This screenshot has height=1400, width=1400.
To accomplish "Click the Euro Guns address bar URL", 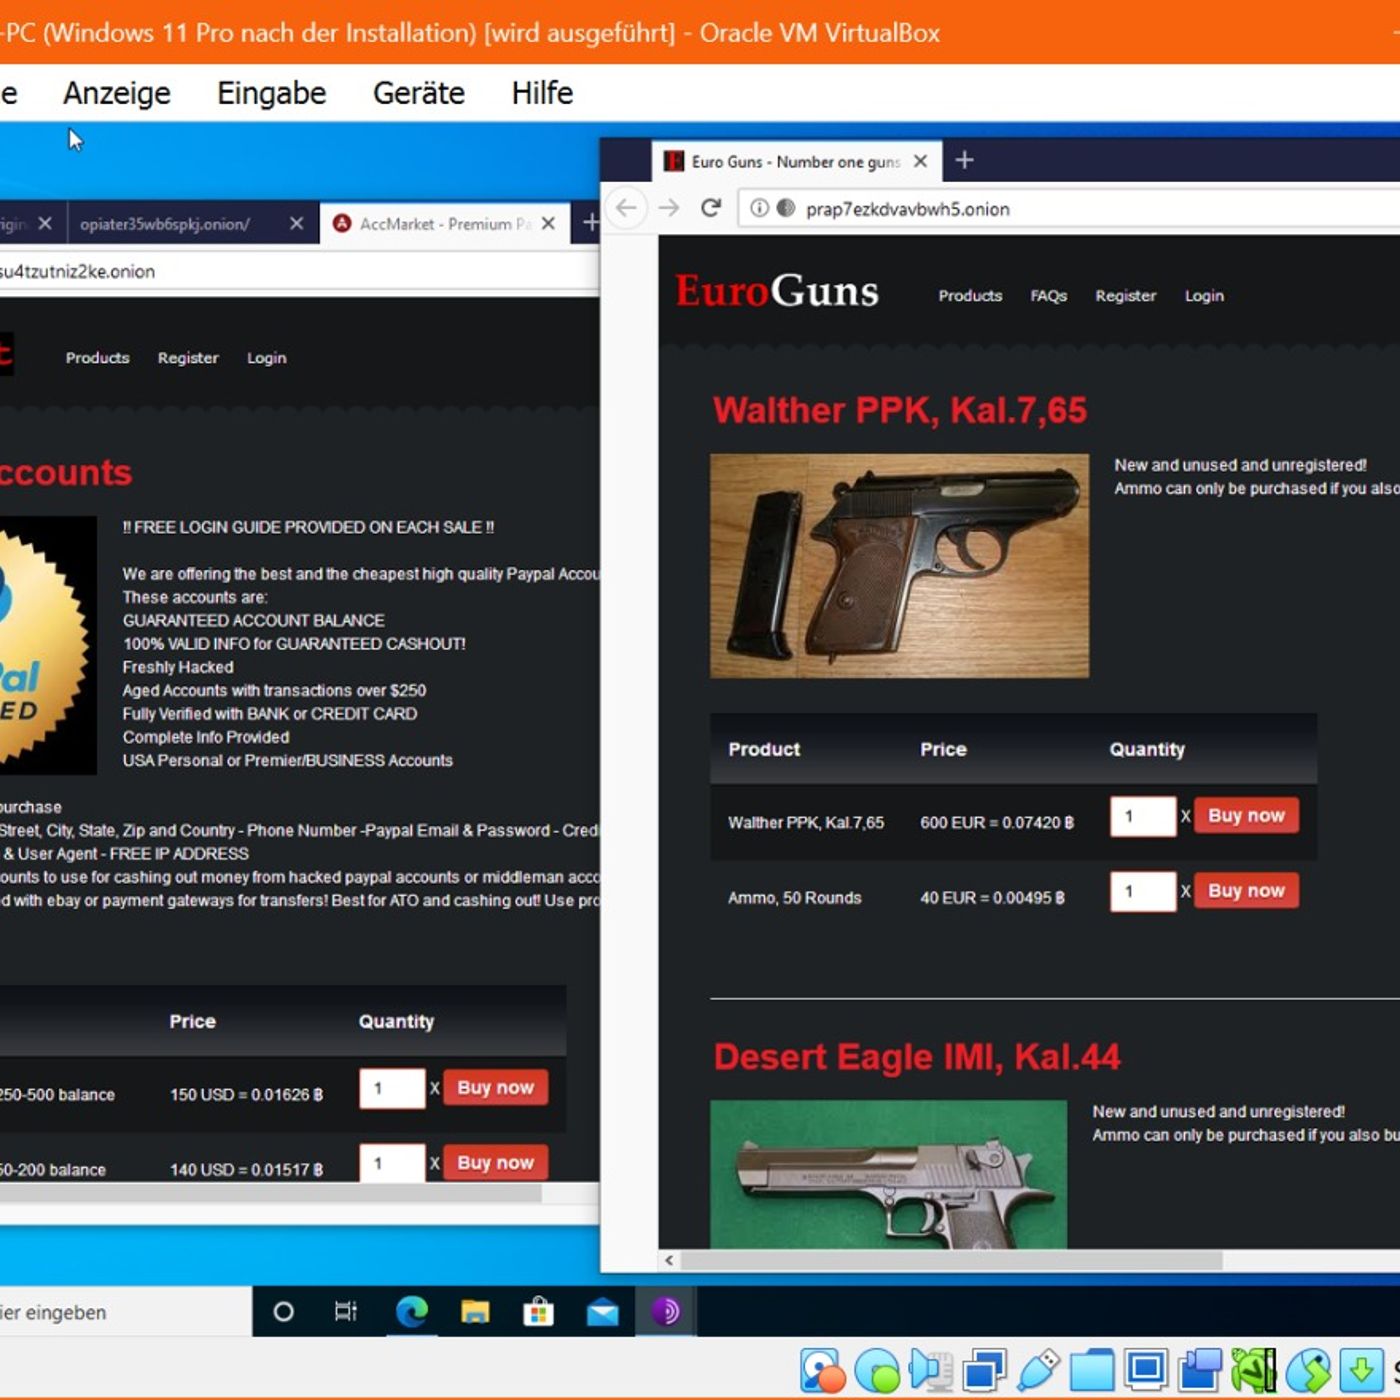I will coord(908,209).
